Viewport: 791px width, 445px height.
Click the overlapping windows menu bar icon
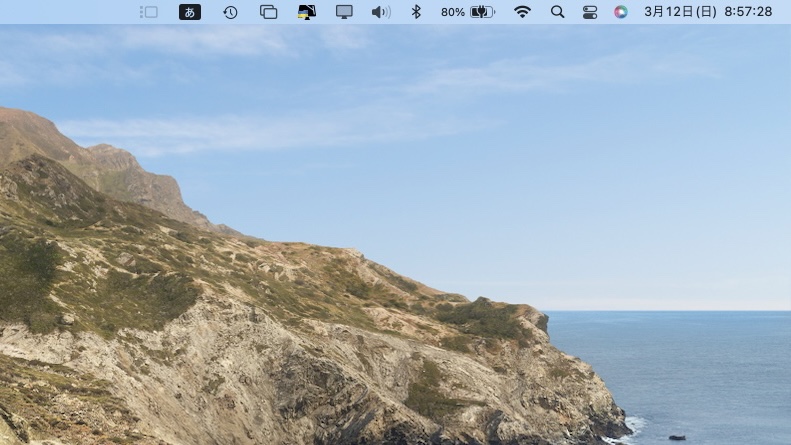268,12
